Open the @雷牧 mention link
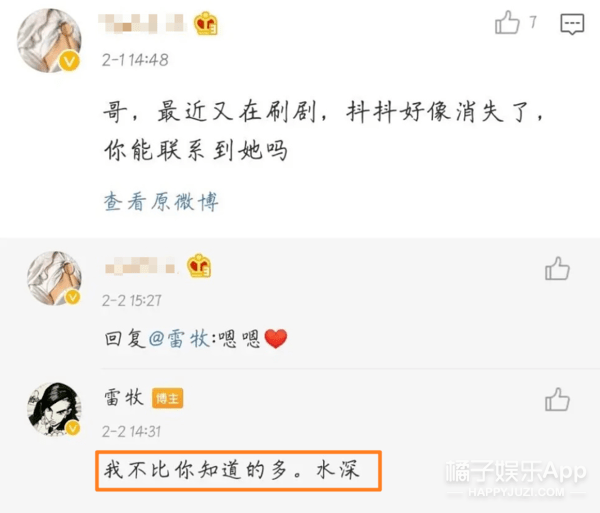This screenshot has height=513, width=600. (178, 339)
